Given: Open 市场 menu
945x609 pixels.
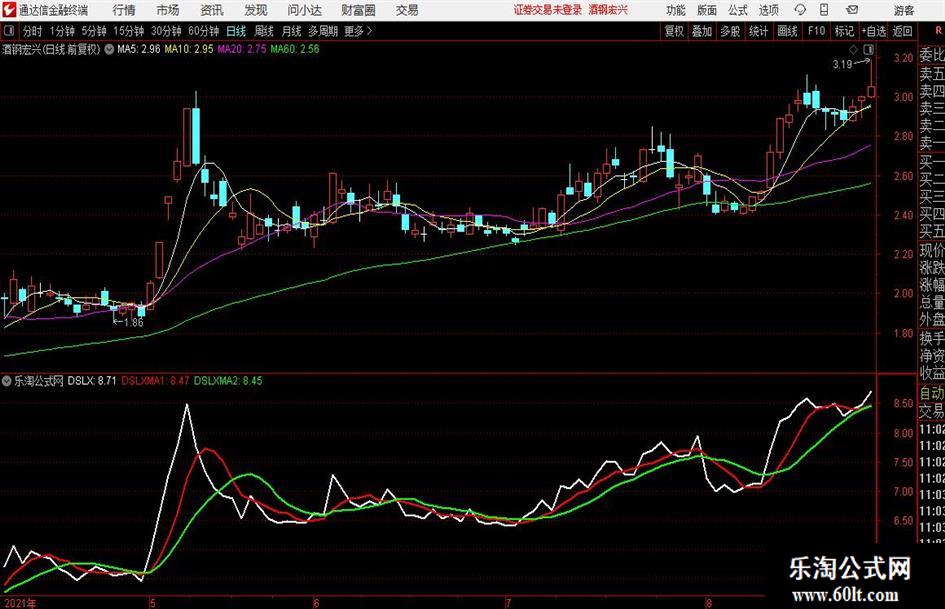Looking at the screenshot, I should pos(168,10).
